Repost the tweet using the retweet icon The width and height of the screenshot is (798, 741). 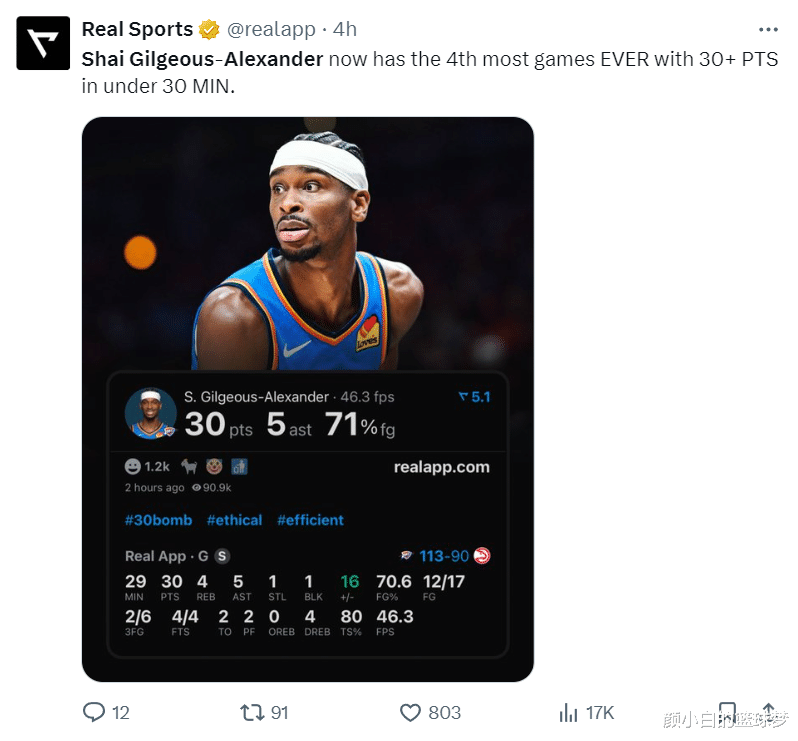(253, 712)
